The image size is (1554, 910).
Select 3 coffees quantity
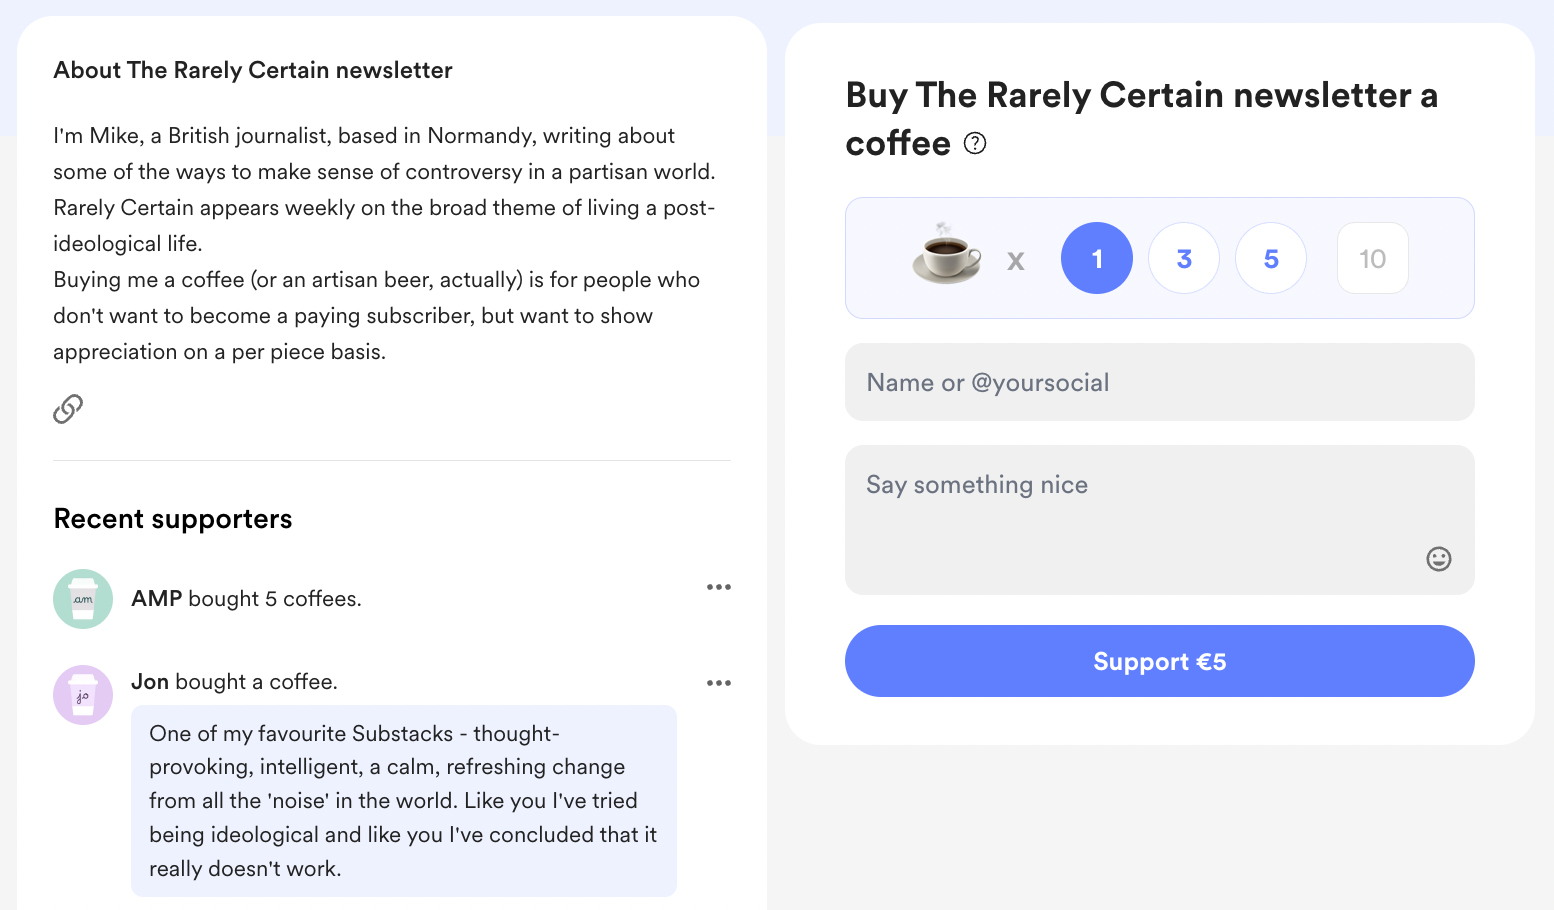point(1184,258)
